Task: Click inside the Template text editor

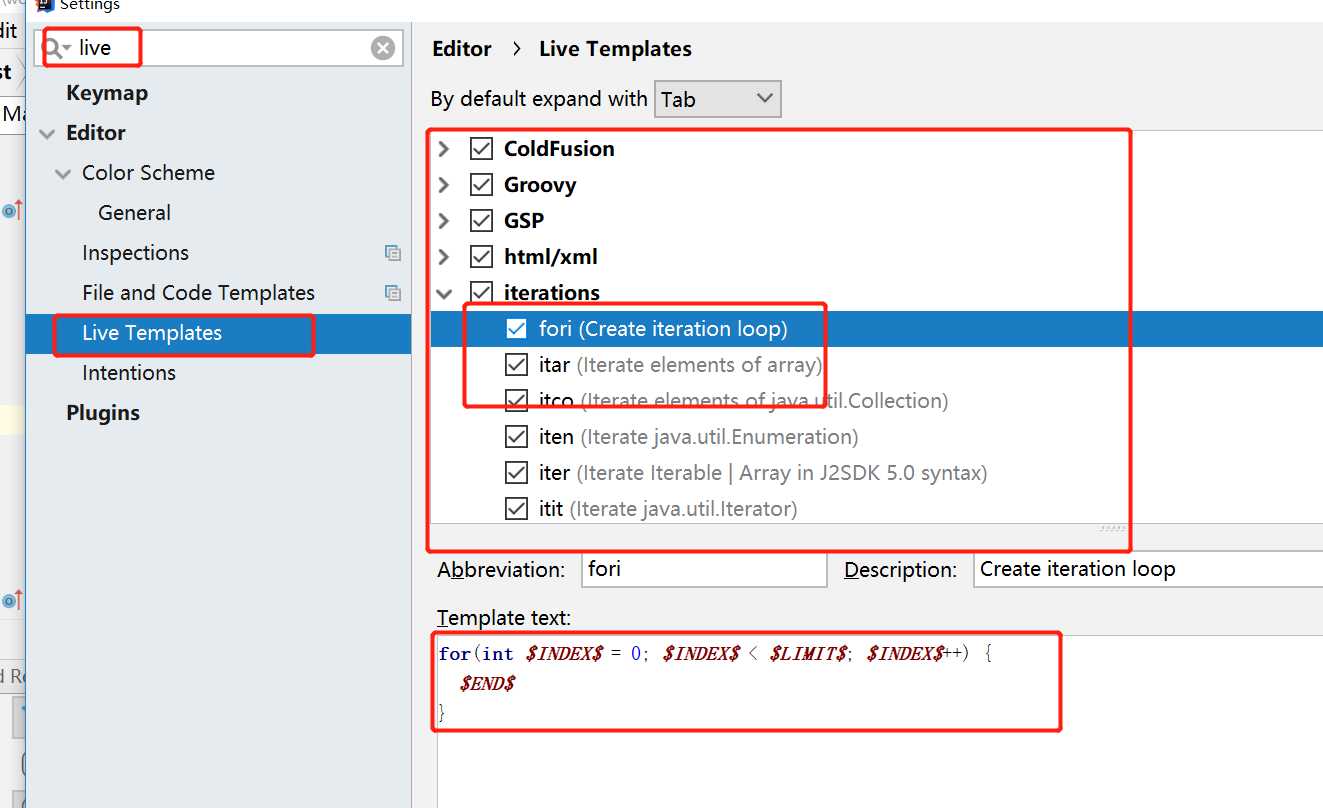Action: [880, 721]
